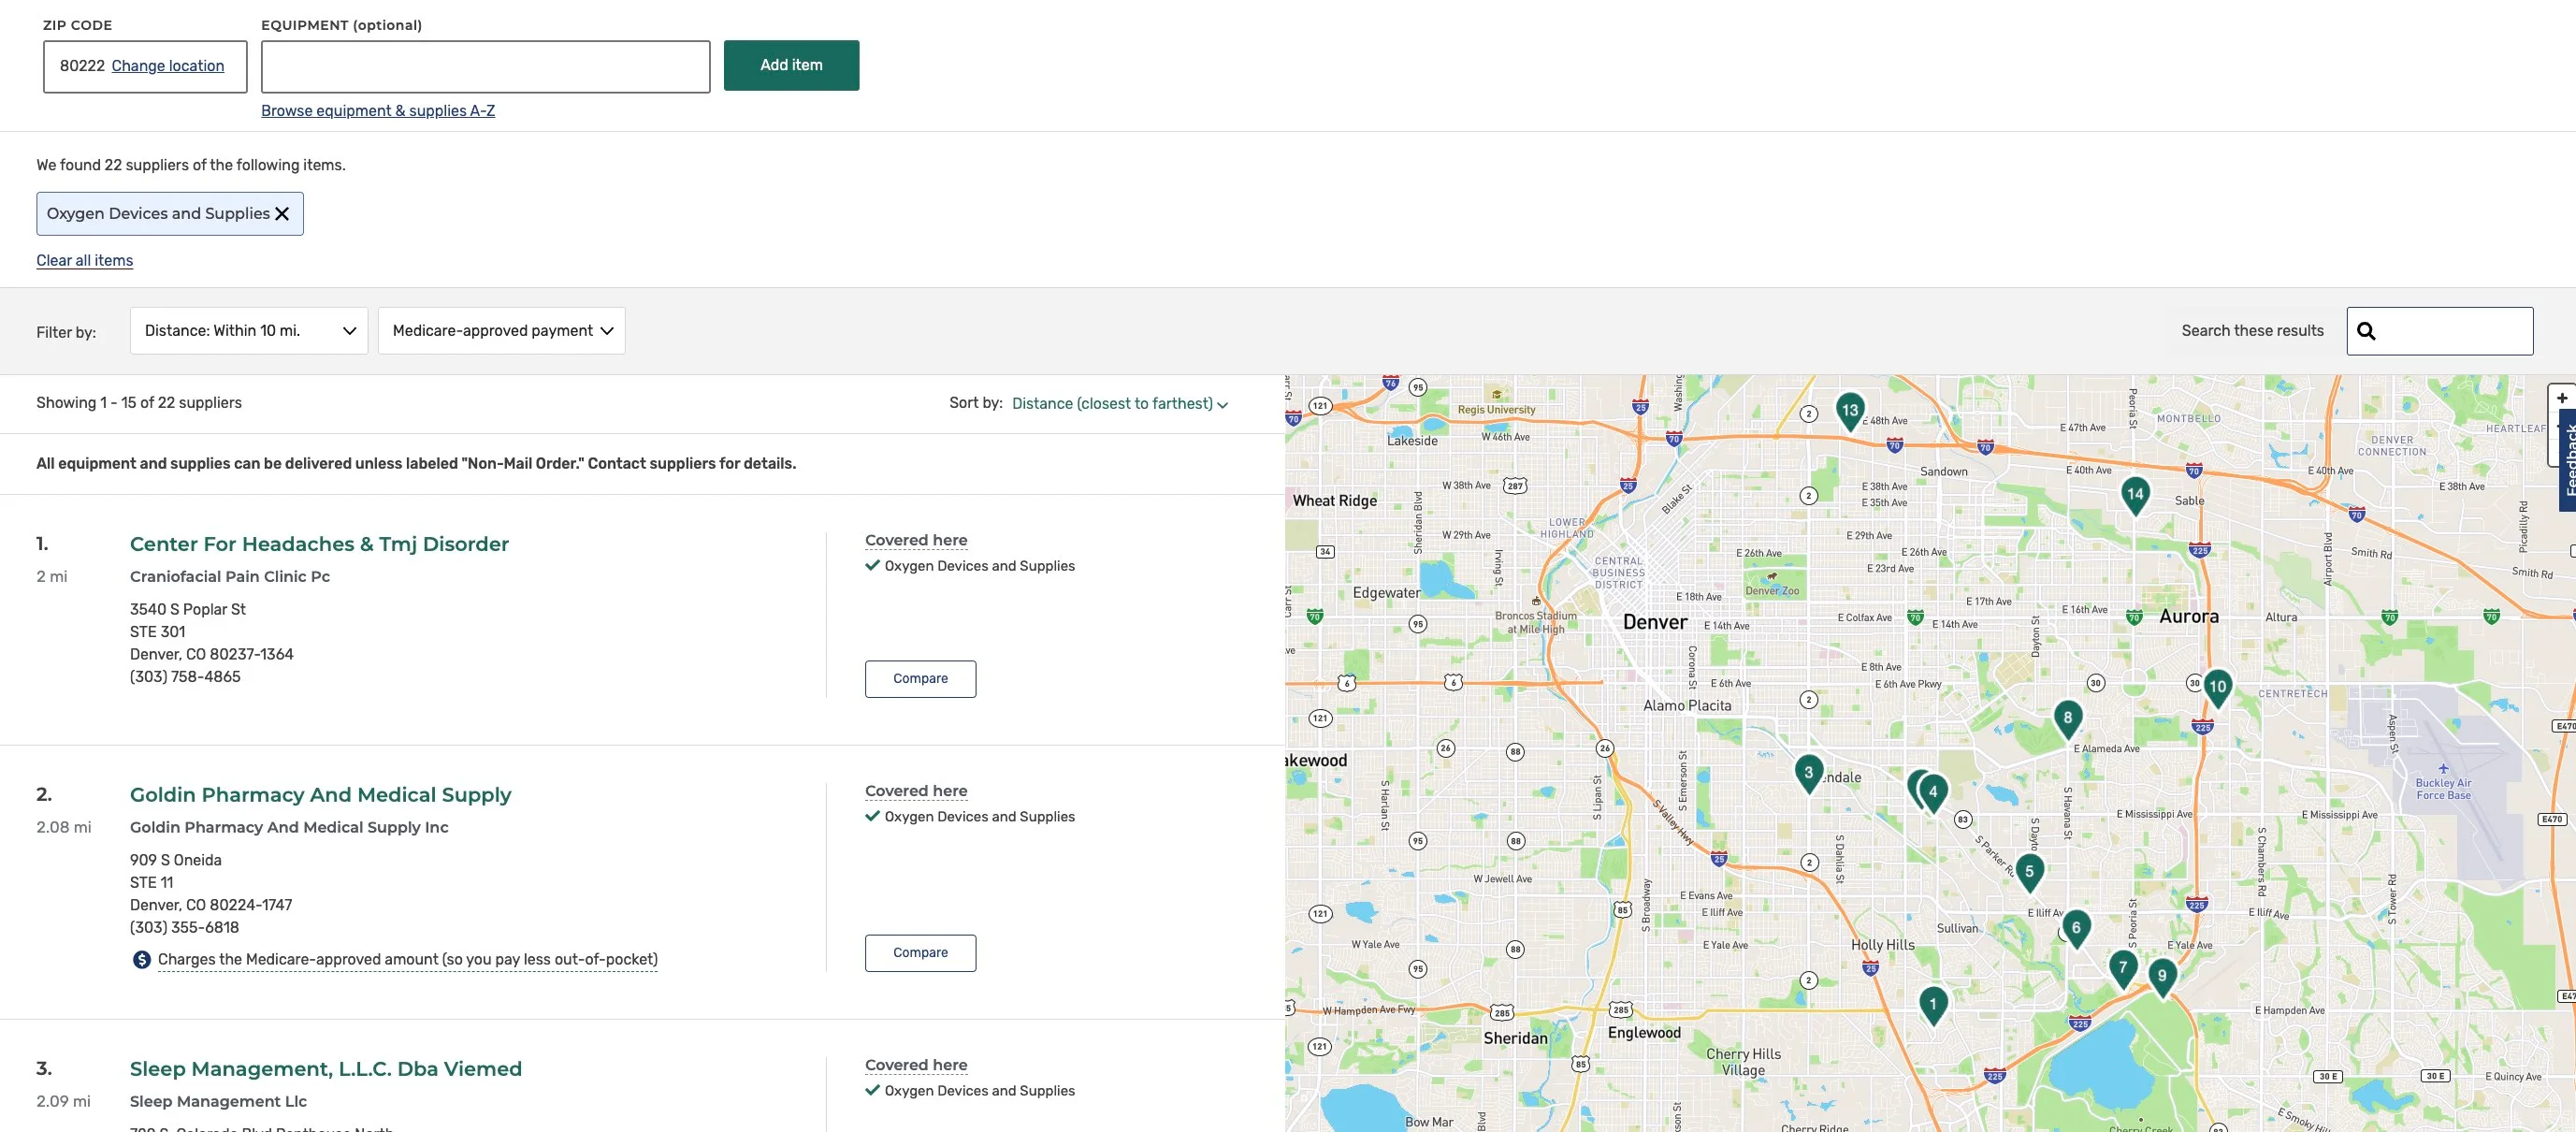The image size is (2576, 1132).
Task: Click the Denver city label on map
Action: click(x=1655, y=622)
